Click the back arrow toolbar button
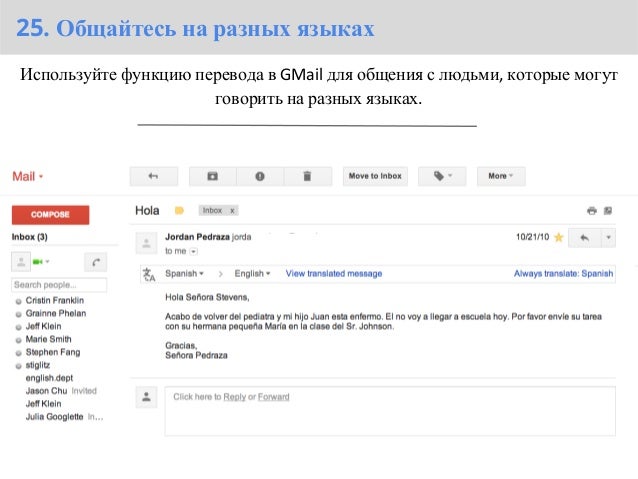The image size is (638, 479). 154,176
